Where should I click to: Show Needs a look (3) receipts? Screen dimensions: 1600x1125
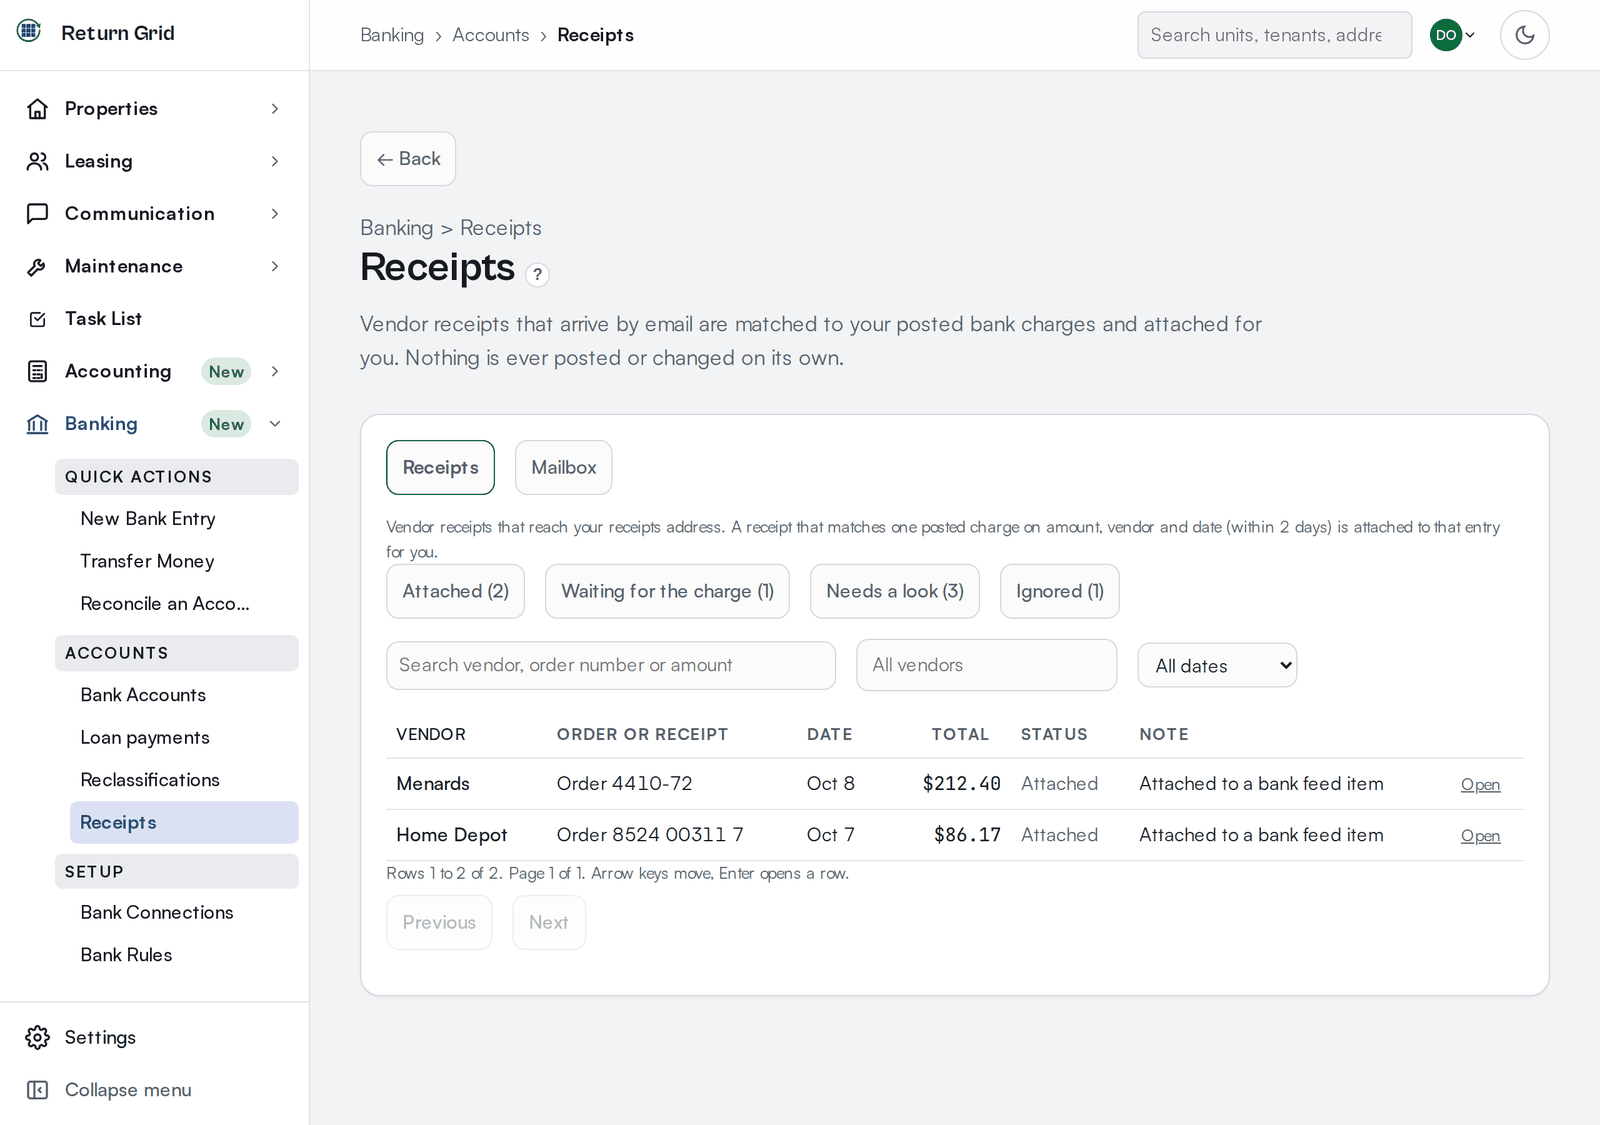(895, 591)
